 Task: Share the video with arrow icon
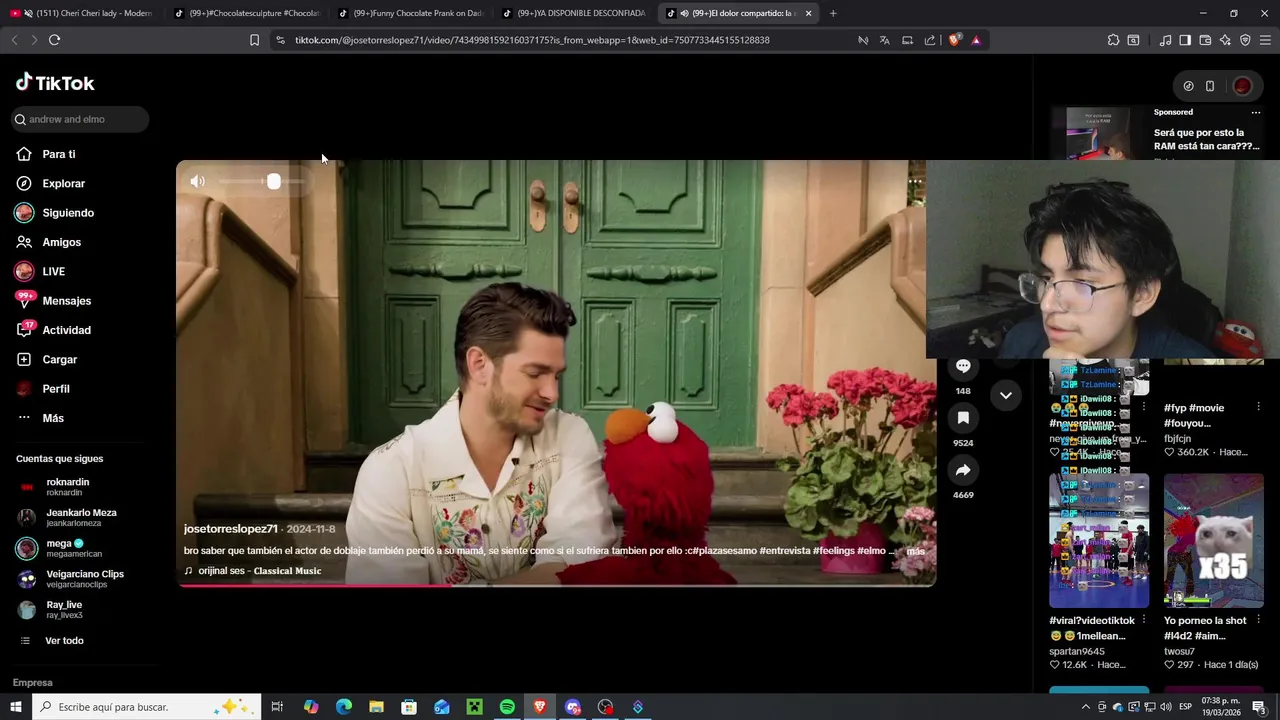pyautogui.click(x=963, y=470)
